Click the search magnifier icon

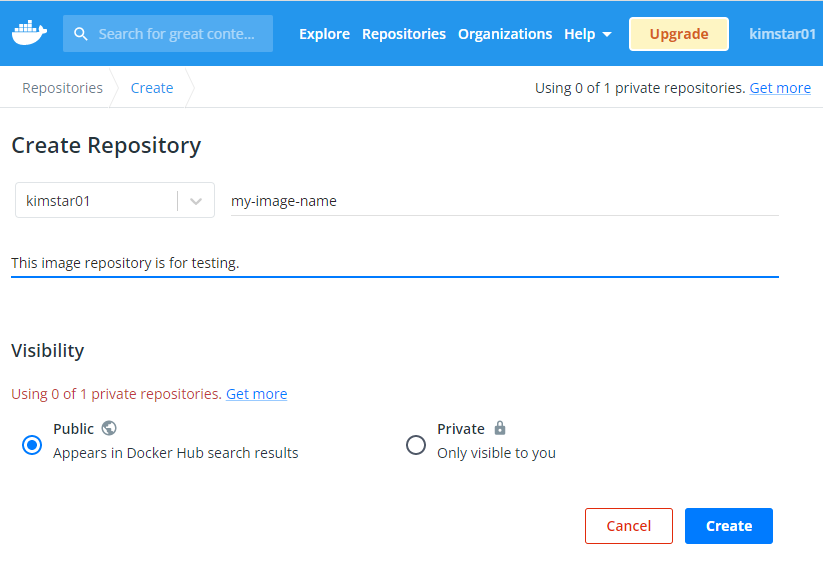(80, 34)
